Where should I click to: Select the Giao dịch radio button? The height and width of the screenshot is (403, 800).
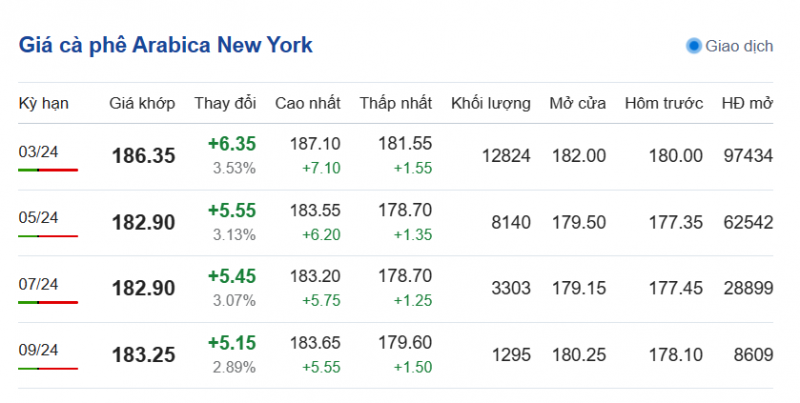click(694, 46)
